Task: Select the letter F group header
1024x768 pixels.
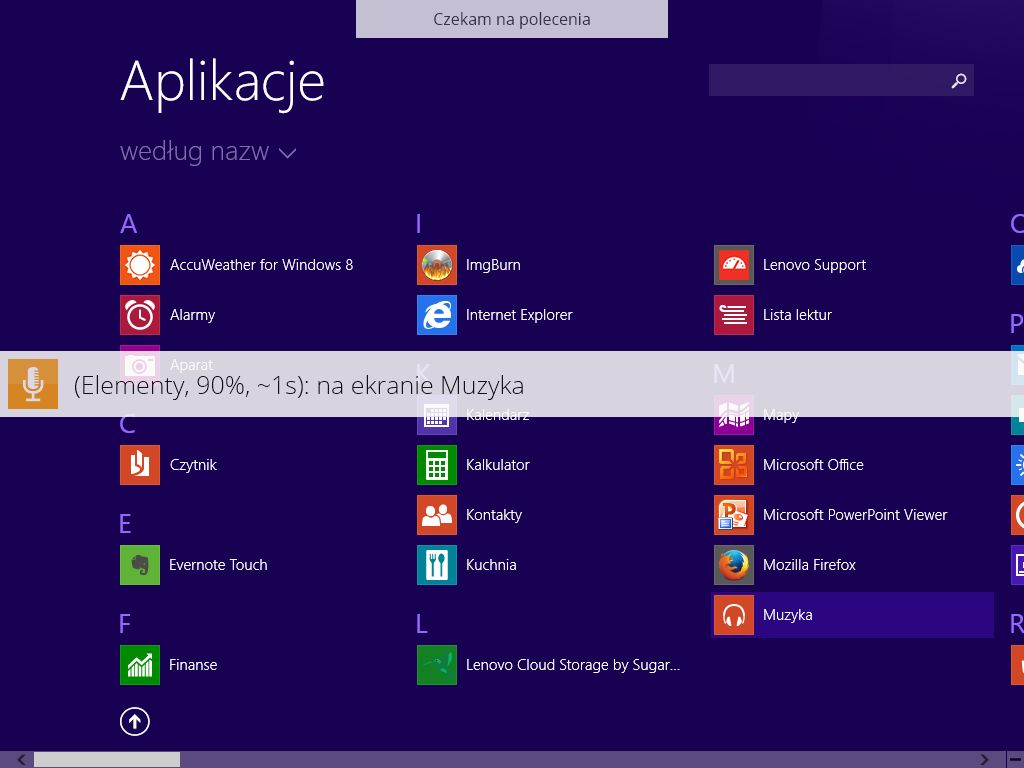Action: (125, 624)
